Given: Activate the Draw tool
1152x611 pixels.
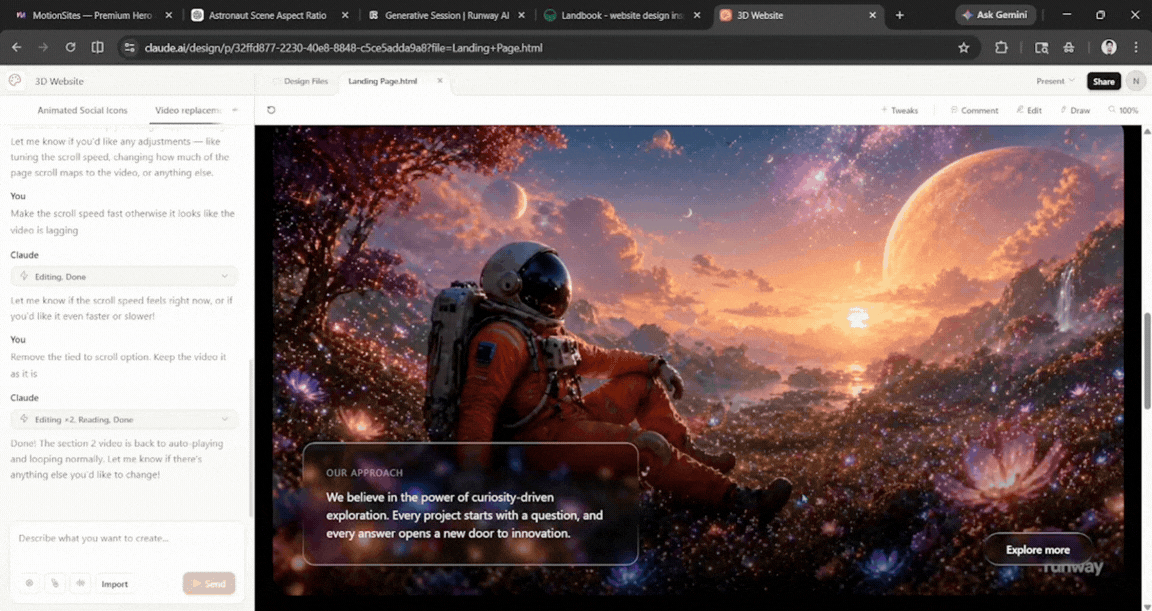Looking at the screenshot, I should pos(1075,110).
